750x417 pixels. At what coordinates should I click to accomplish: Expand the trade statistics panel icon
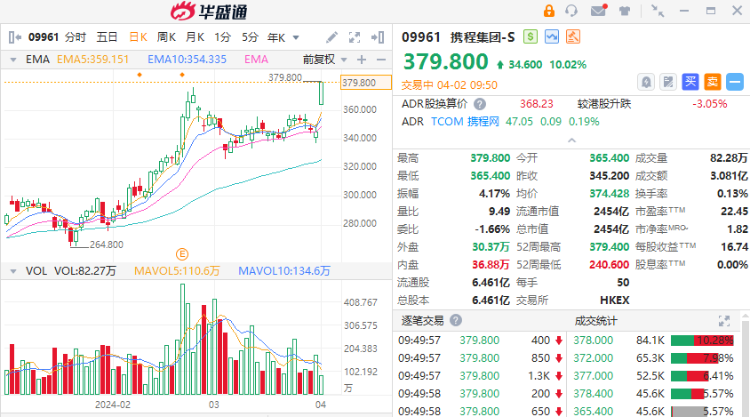tap(724, 320)
